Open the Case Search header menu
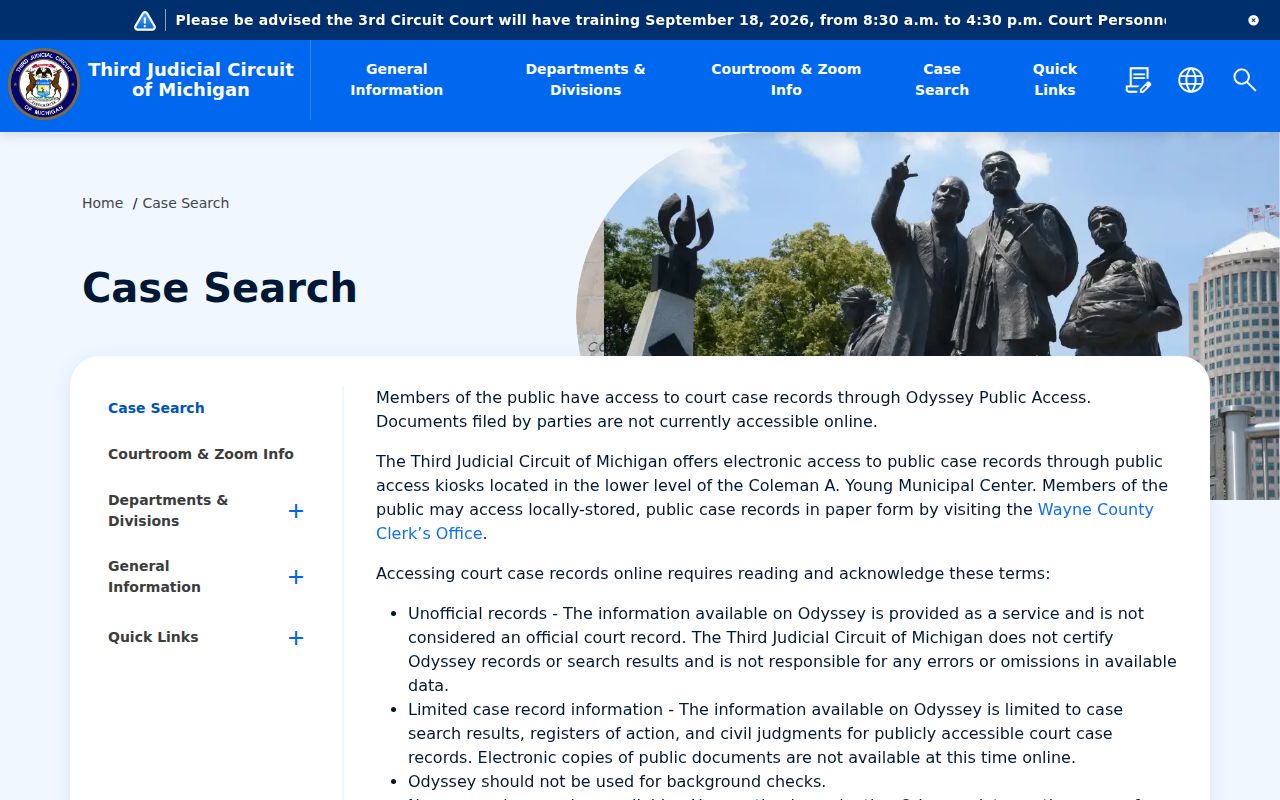Image resolution: width=1280 pixels, height=800 pixels. (942, 80)
